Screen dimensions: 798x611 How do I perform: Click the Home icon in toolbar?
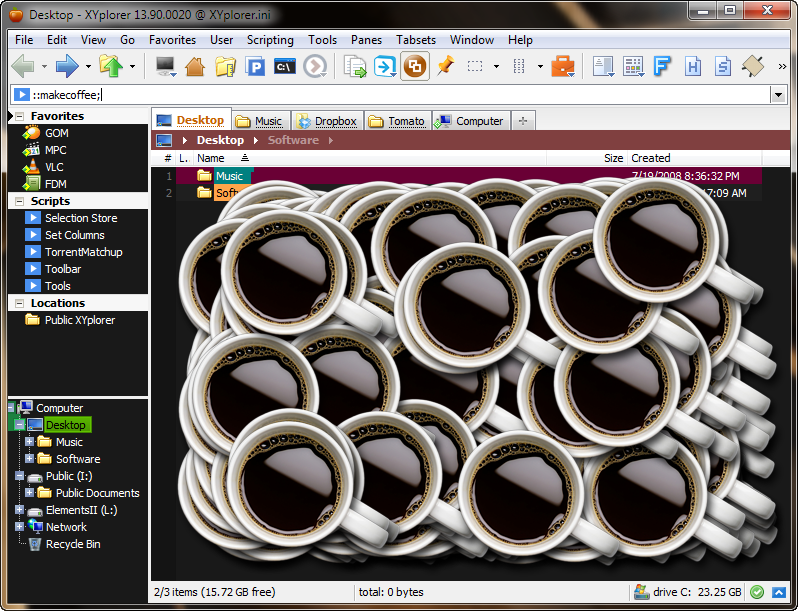195,67
